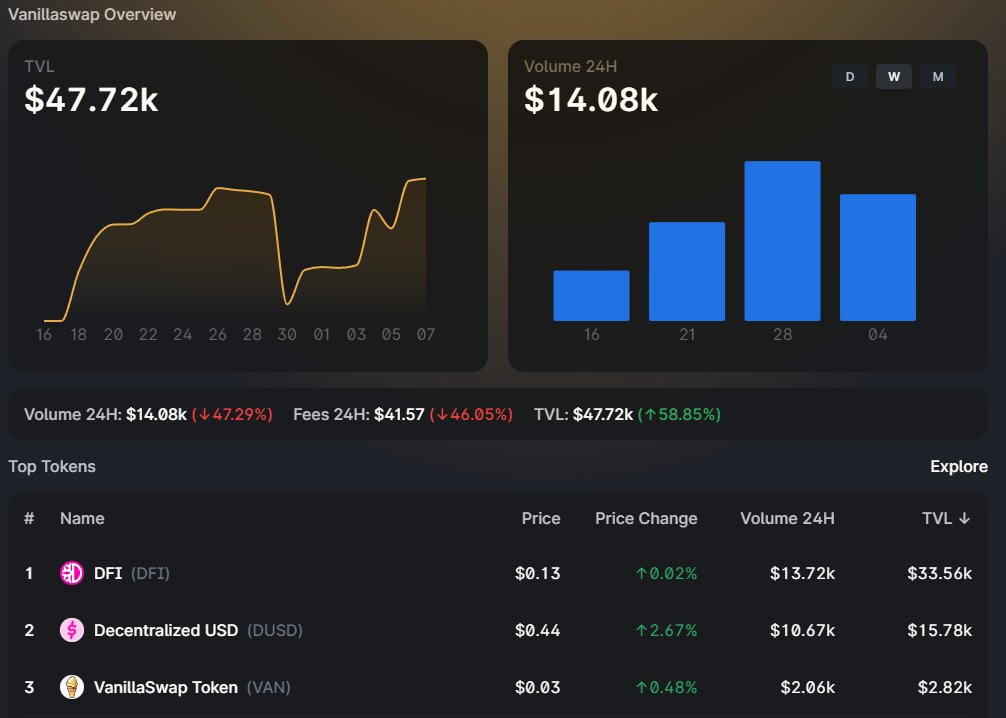Image resolution: width=1006 pixels, height=718 pixels.
Task: Click VAN TVL $2.82k cell
Action: pos(944,687)
